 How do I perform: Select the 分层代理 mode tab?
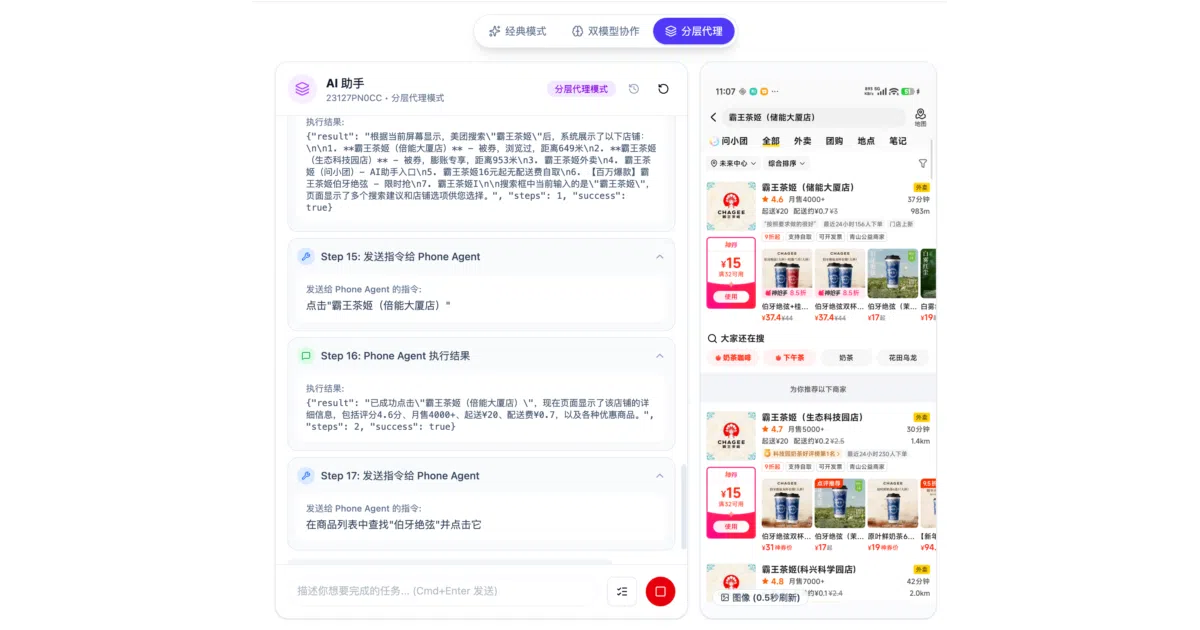[x=694, y=31]
